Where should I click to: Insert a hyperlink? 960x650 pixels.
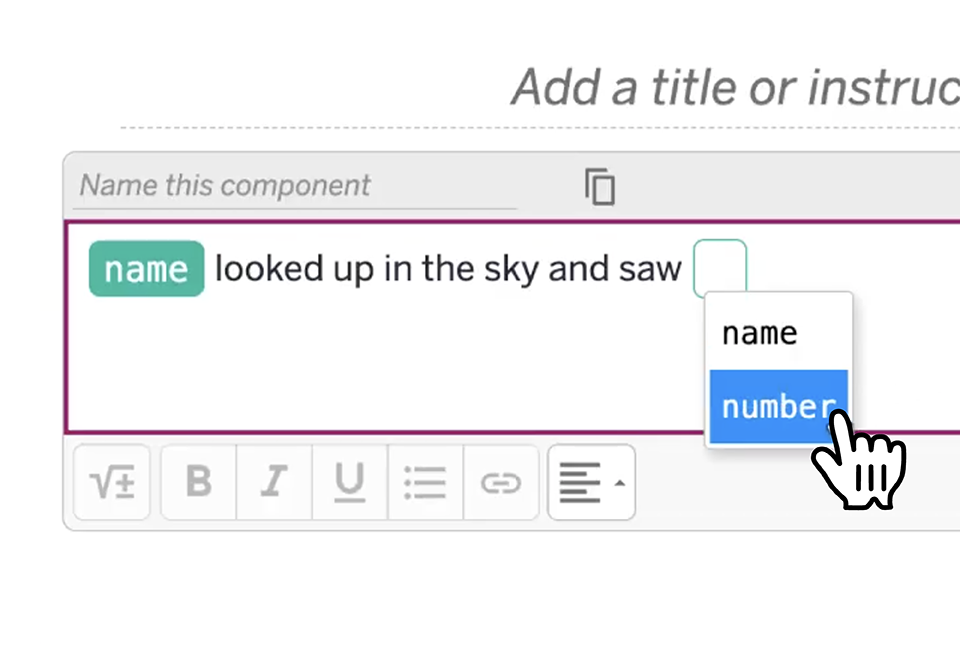coord(501,483)
